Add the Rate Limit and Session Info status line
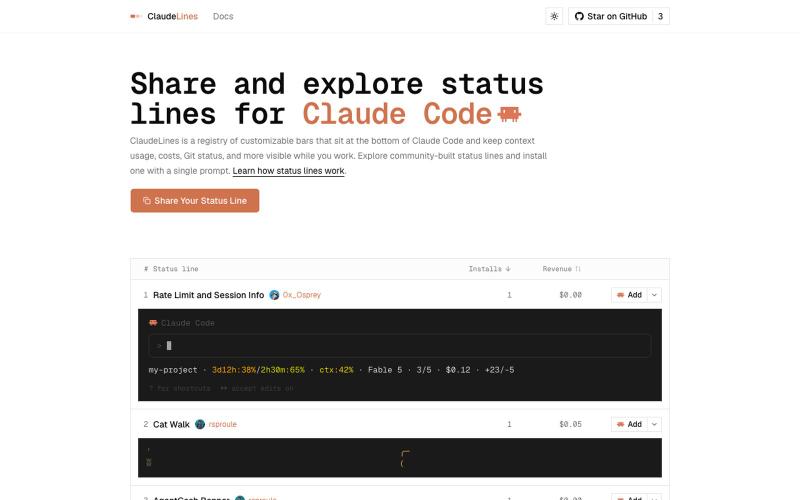This screenshot has width=800, height=500. [x=629, y=295]
